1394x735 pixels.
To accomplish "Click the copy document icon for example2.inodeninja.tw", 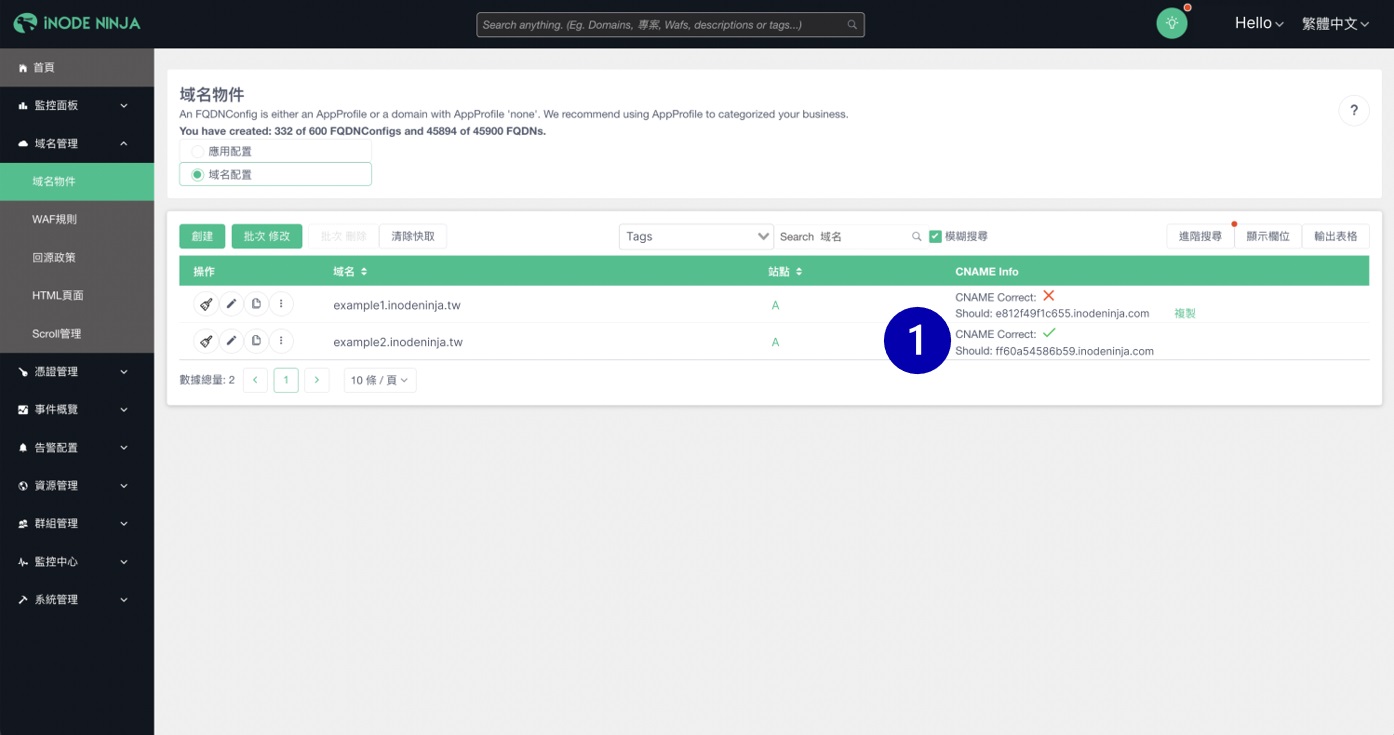I will 256,341.
